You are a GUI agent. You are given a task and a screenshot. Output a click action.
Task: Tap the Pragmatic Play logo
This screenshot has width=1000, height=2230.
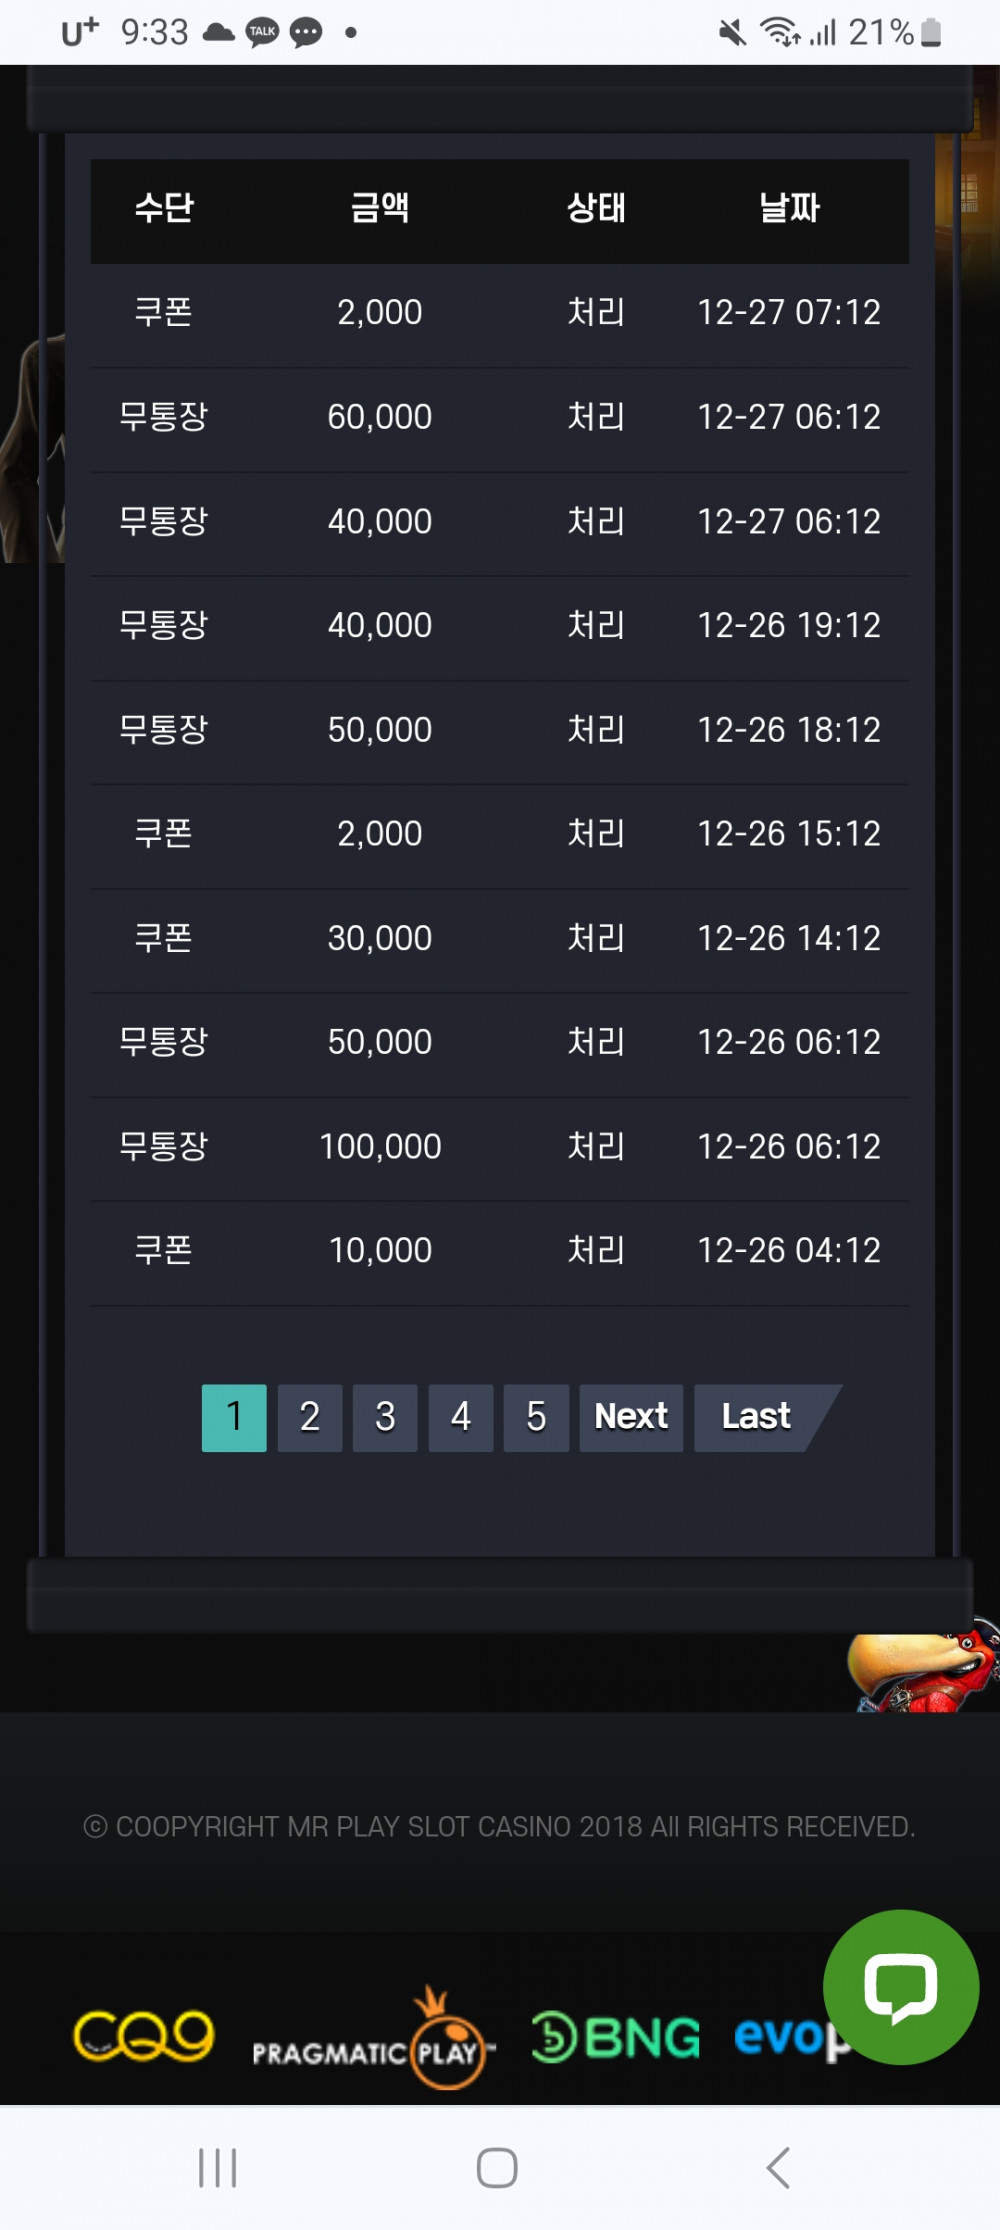pyautogui.click(x=373, y=2038)
